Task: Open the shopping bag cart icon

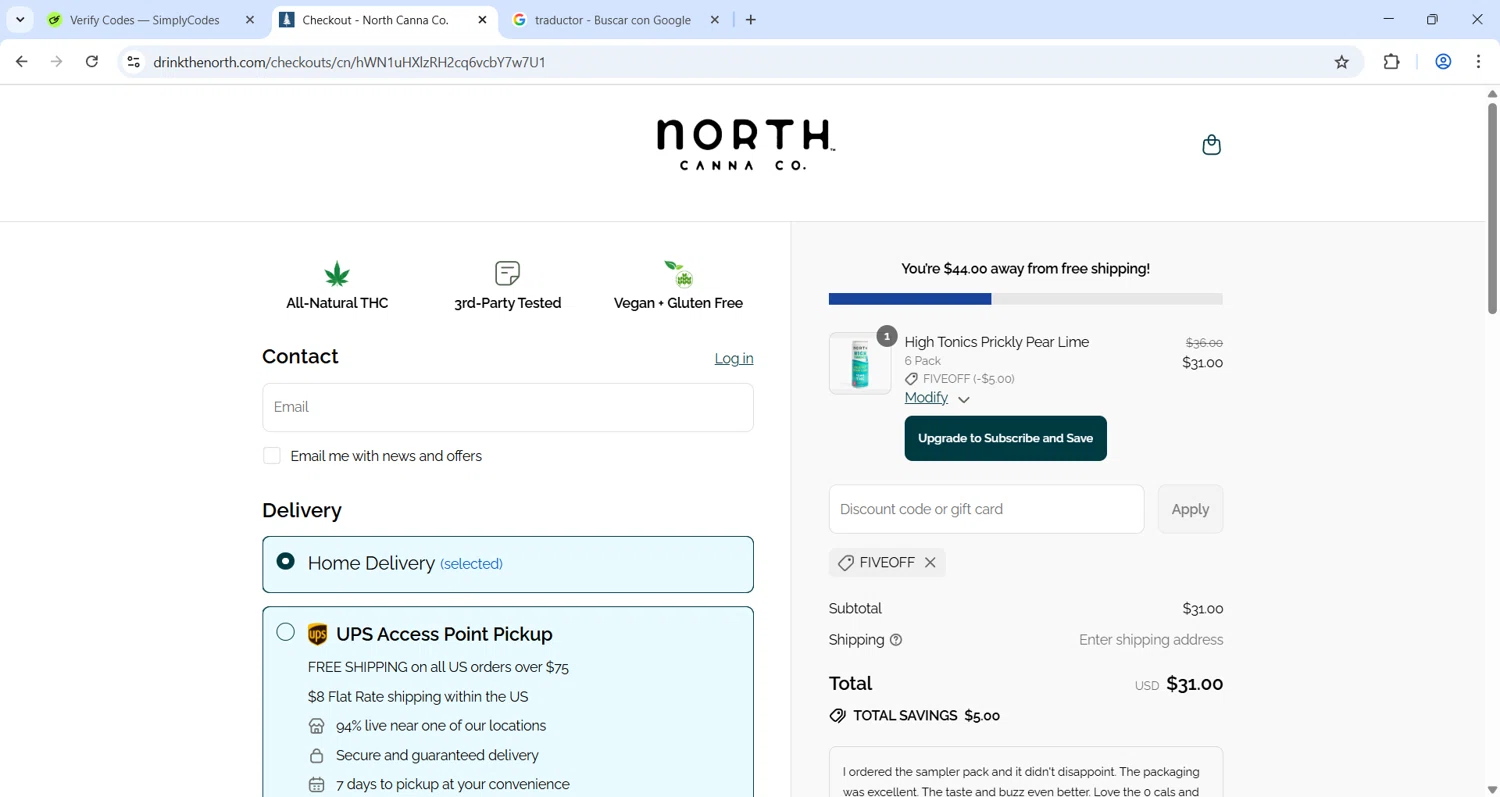Action: click(1211, 145)
